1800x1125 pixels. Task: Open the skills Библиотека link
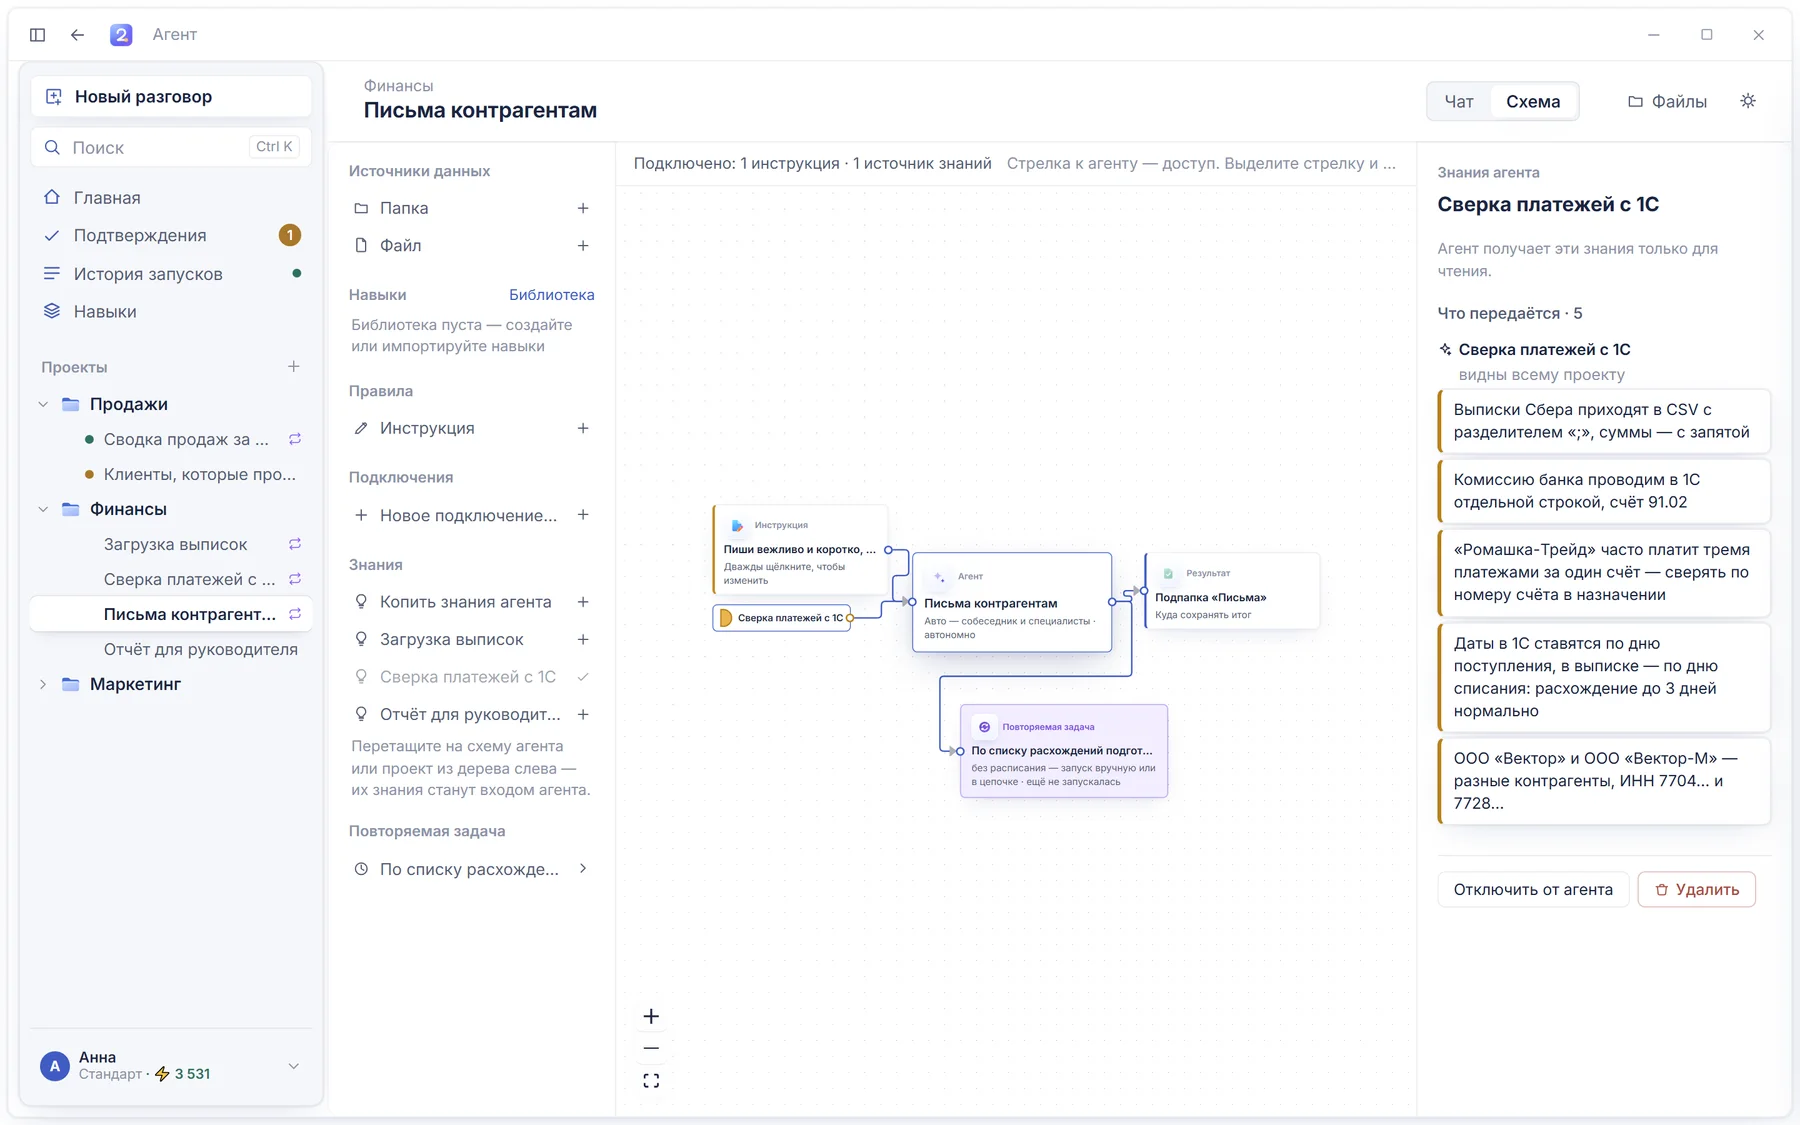point(552,295)
